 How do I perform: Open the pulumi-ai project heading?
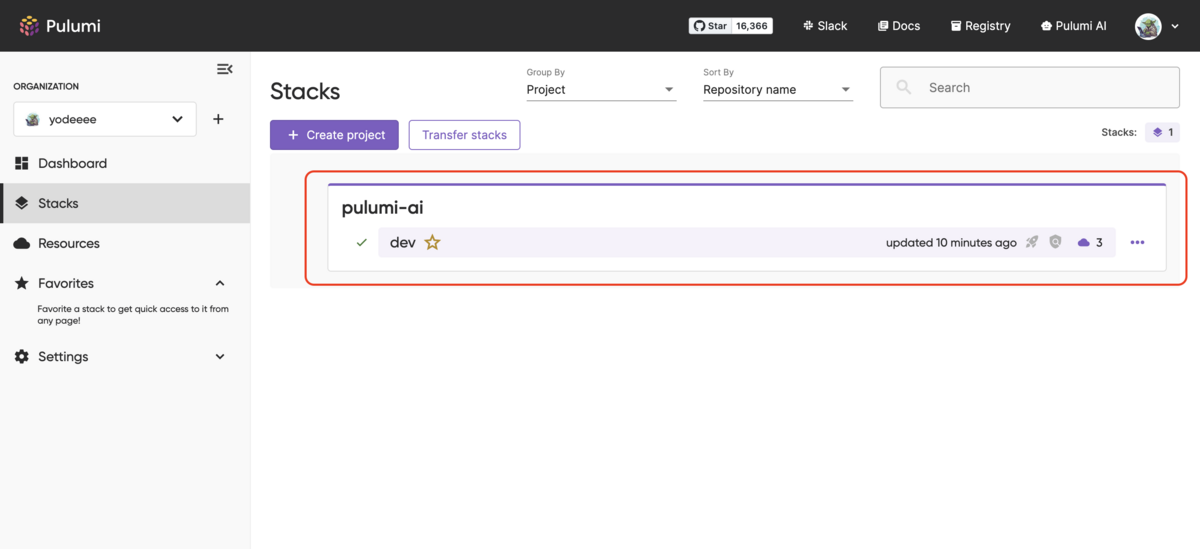383,208
